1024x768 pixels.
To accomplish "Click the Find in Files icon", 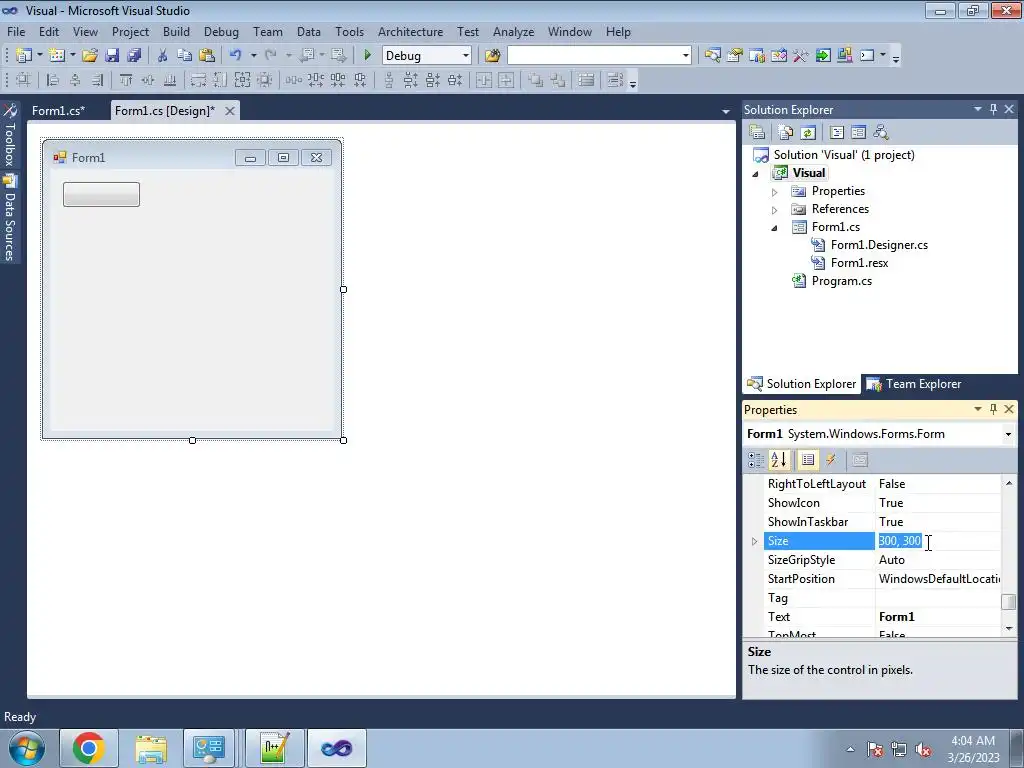I will tap(492, 56).
